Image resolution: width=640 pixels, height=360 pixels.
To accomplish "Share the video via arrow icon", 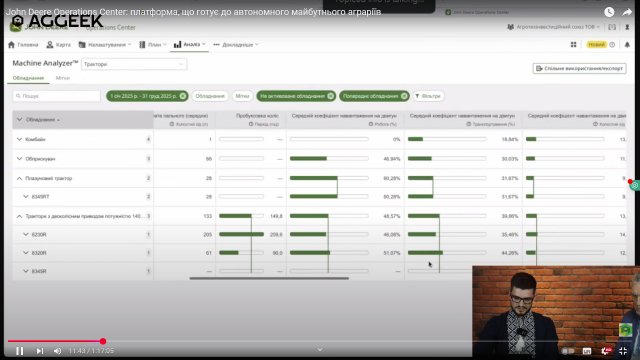I will point(627,12).
